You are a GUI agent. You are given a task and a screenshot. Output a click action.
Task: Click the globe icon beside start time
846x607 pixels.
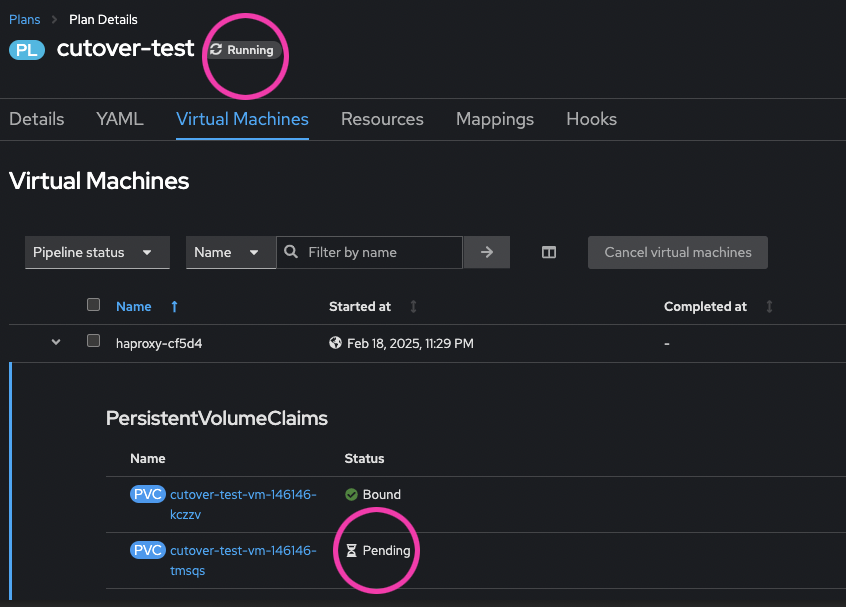(336, 343)
